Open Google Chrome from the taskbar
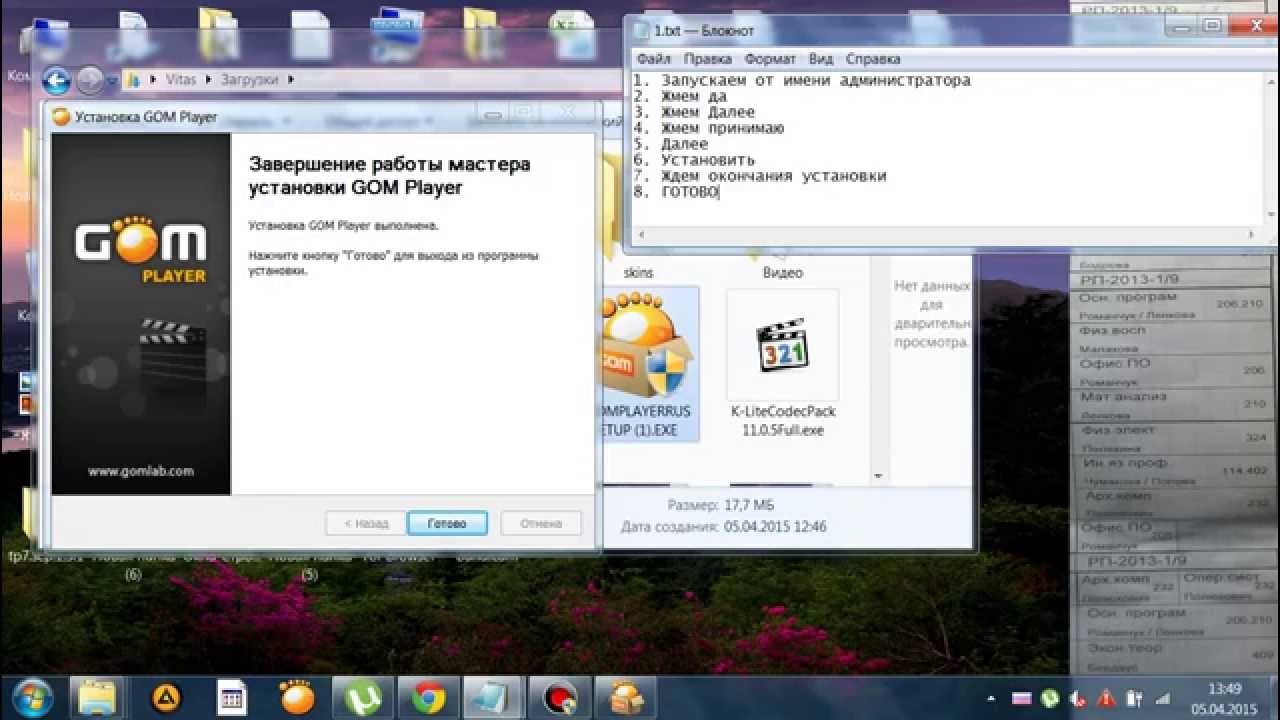 click(x=429, y=697)
